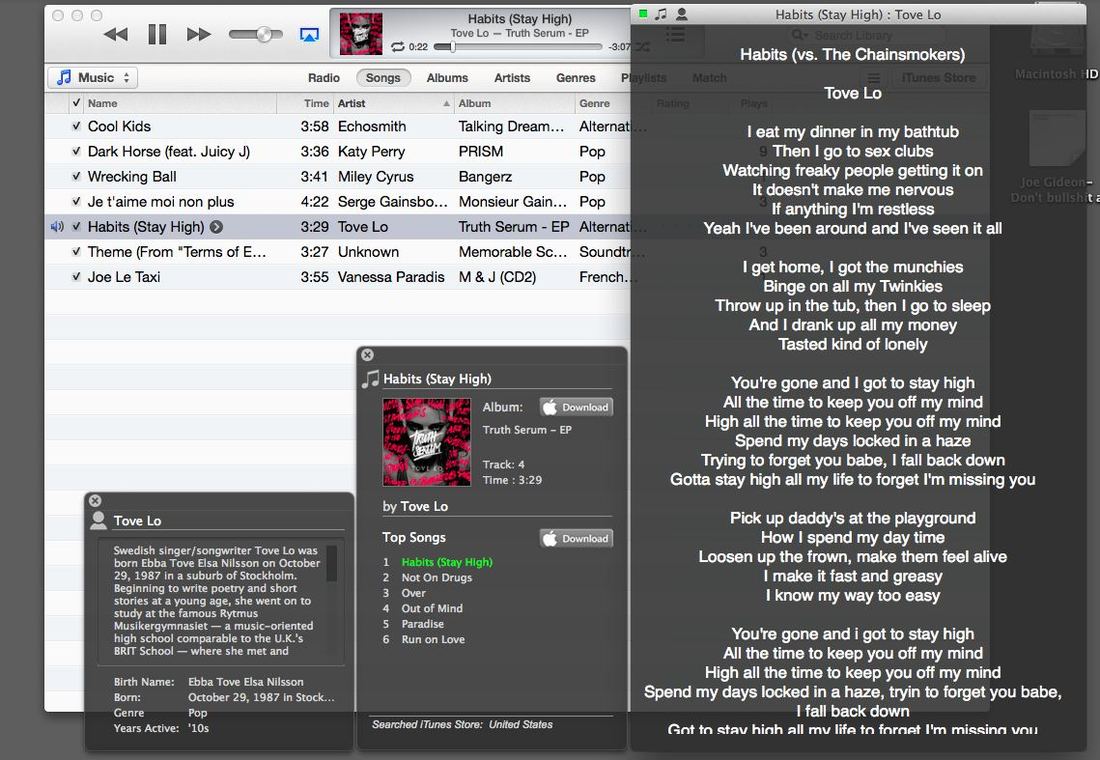1100x760 pixels.
Task: Click the music note icon in lyrics title bar
Action: pyautogui.click(x=661, y=14)
